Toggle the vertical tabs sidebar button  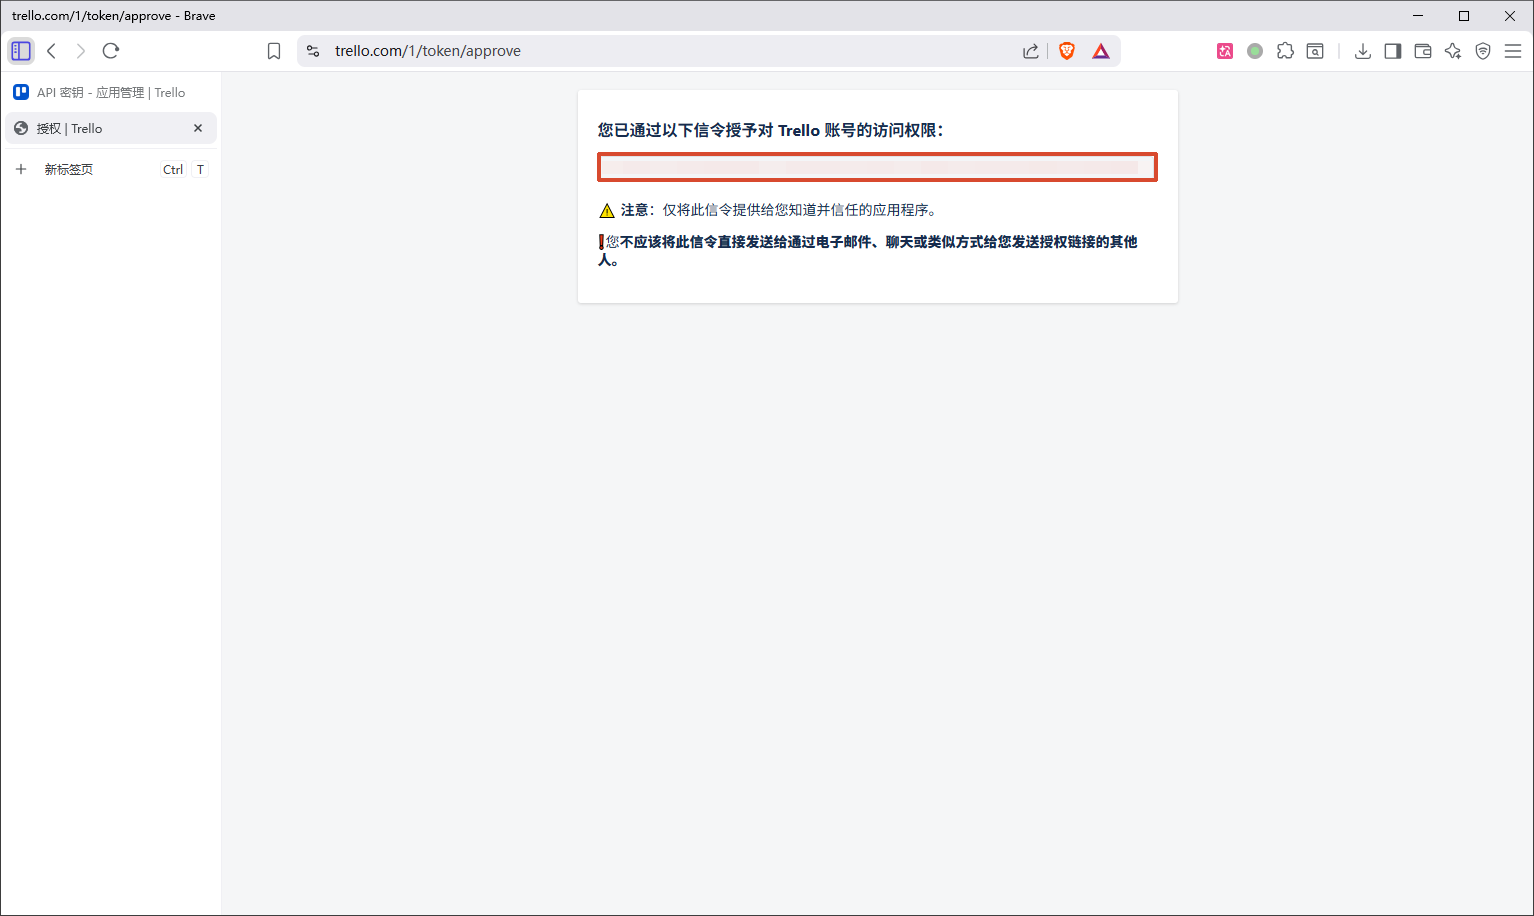(21, 51)
